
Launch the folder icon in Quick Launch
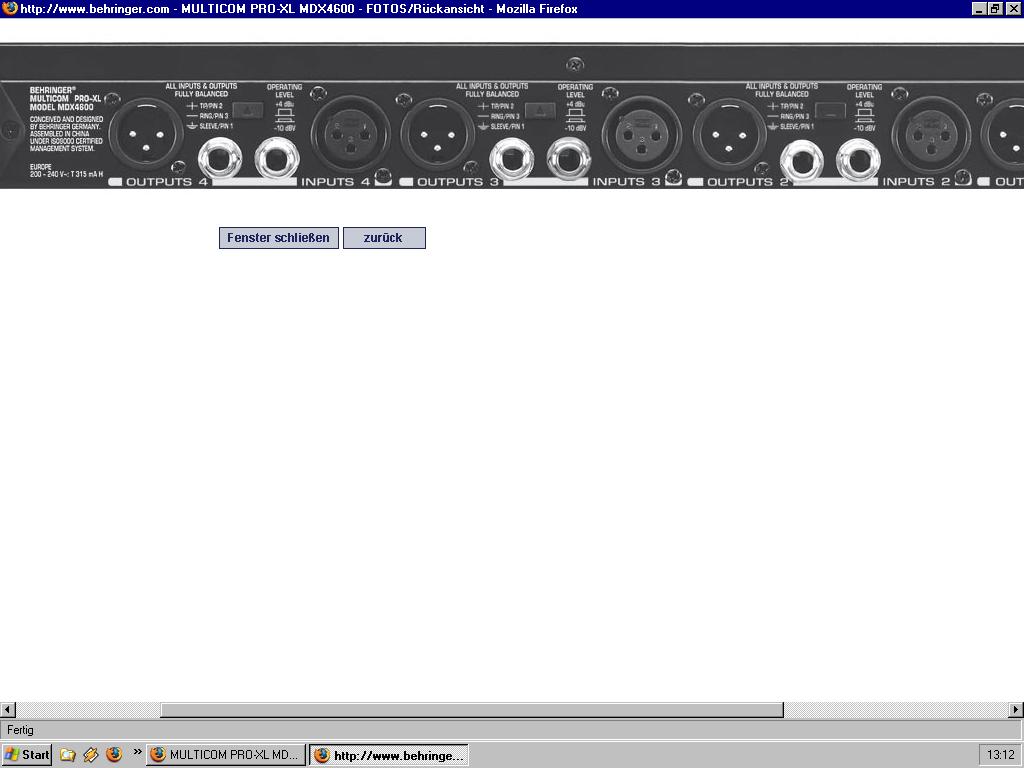click(67, 755)
